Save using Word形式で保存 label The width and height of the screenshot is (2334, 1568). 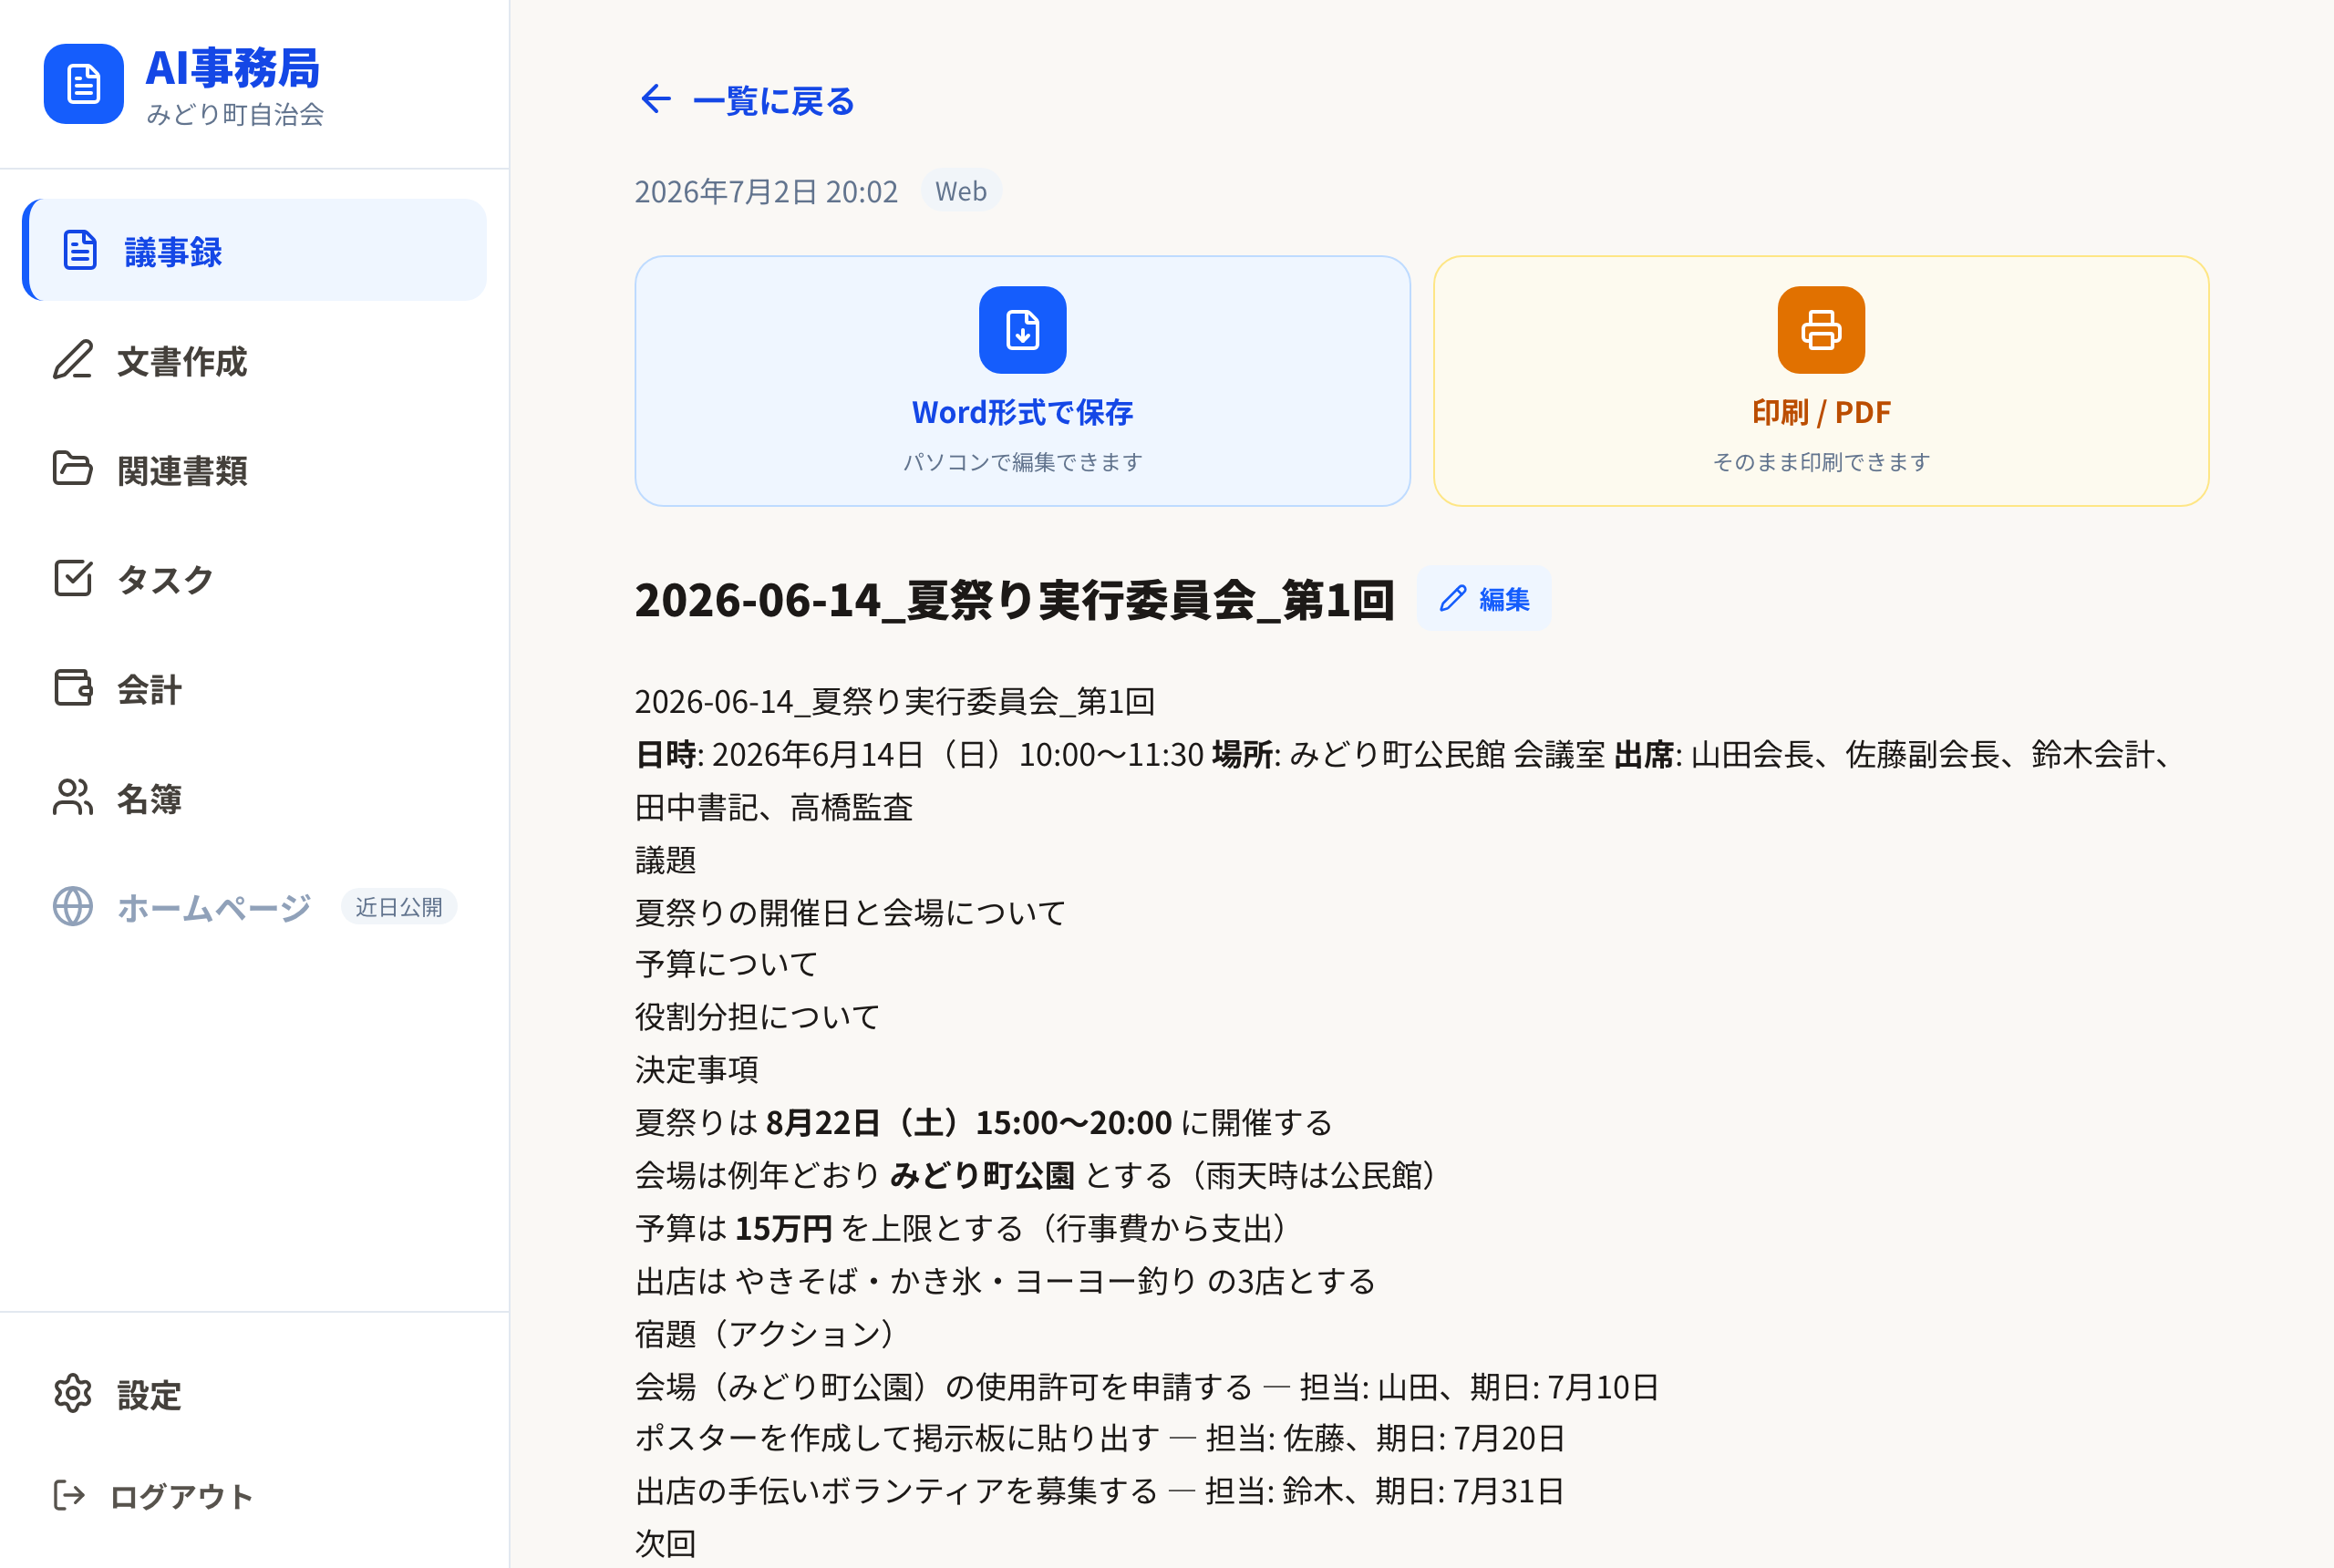[x=1022, y=412]
